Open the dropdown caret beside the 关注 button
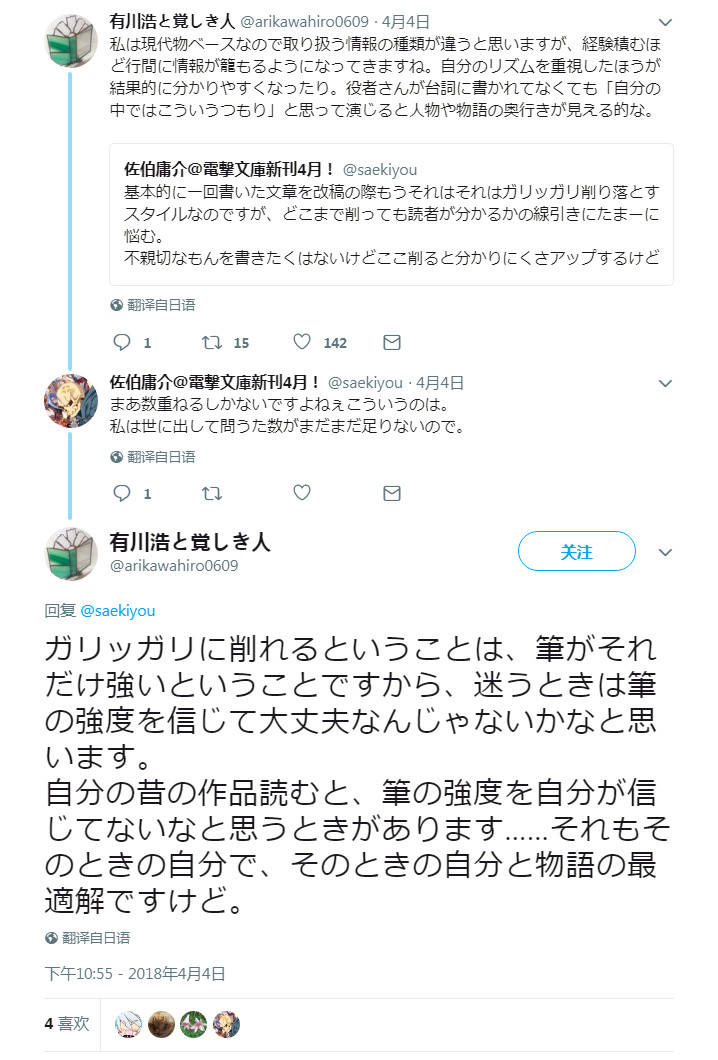 pos(664,550)
